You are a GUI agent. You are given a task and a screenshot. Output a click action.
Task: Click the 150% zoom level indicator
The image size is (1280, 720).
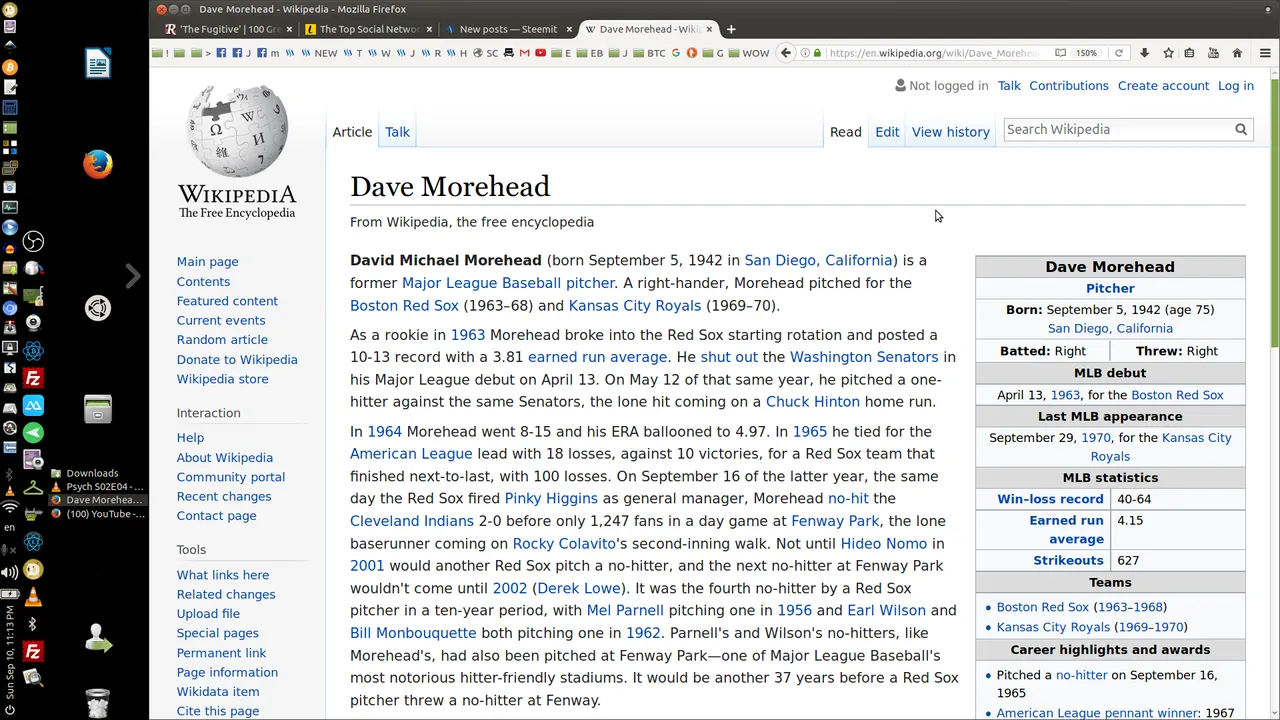click(x=1087, y=53)
